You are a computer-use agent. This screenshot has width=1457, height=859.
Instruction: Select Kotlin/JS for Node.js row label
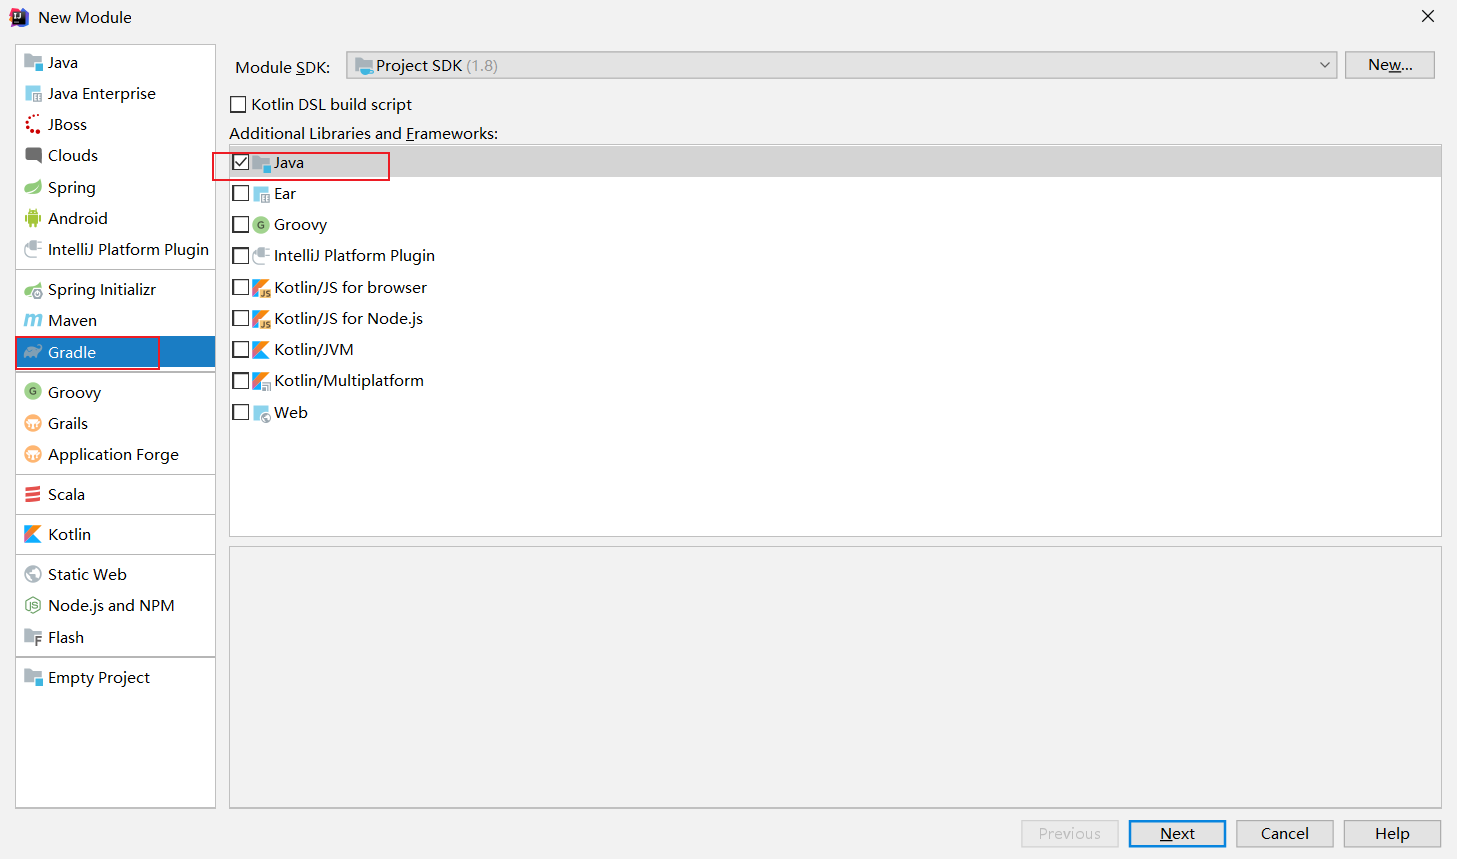pyautogui.click(x=349, y=318)
